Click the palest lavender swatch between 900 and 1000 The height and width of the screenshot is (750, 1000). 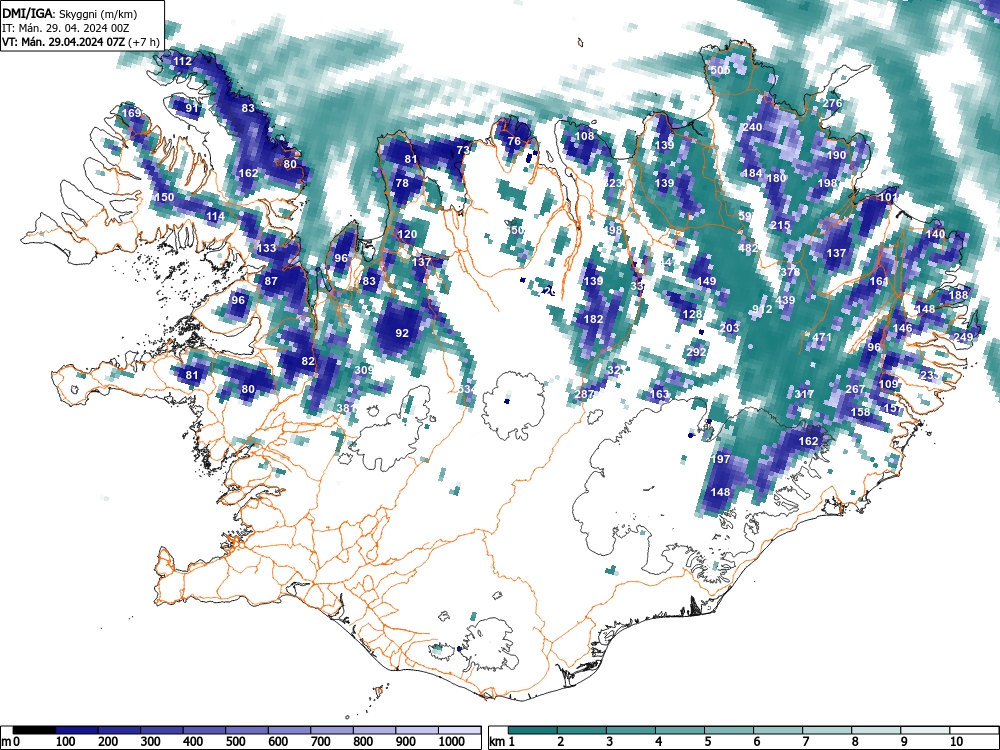click(417, 730)
